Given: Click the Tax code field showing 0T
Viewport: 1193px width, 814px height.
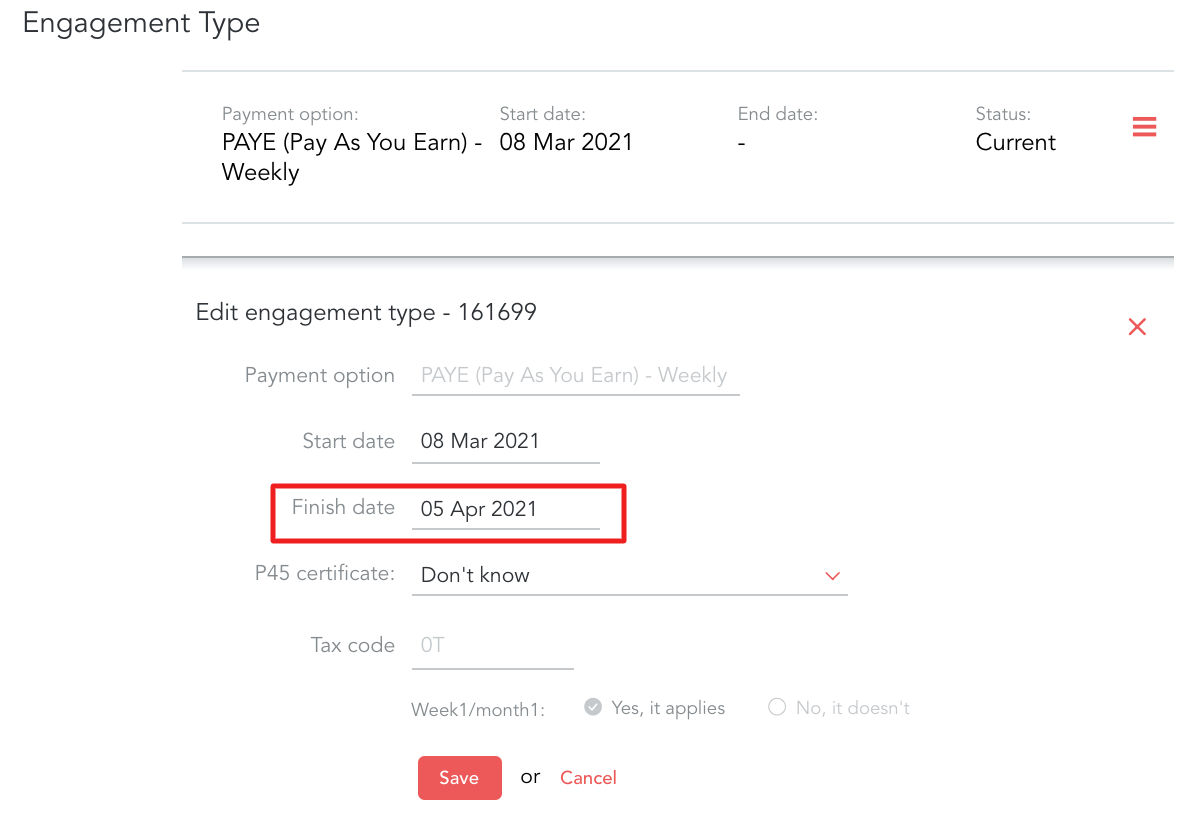Looking at the screenshot, I should [x=490, y=645].
